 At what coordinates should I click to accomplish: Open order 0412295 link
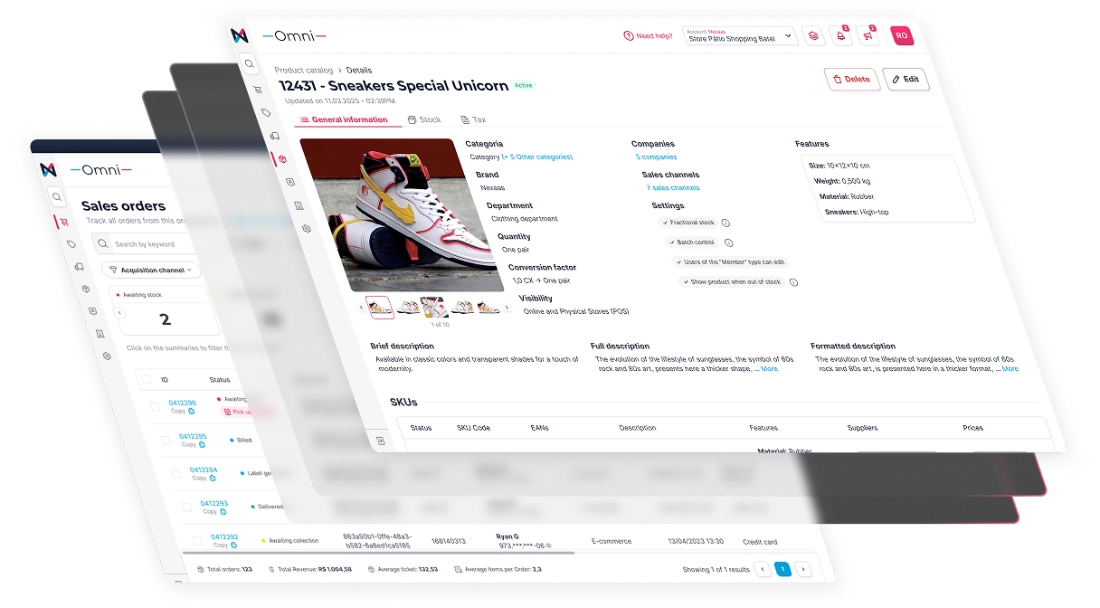192,436
